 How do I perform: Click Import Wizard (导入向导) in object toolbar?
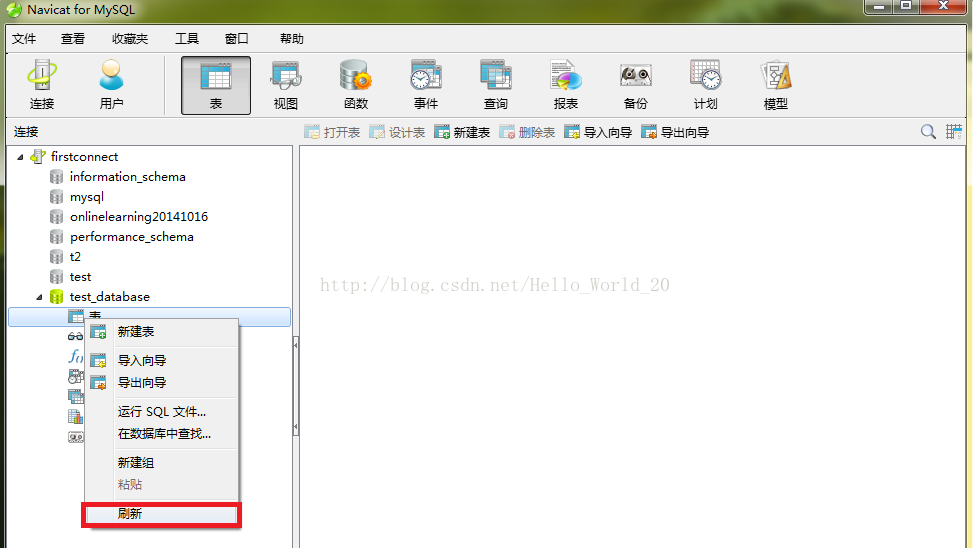coord(598,132)
